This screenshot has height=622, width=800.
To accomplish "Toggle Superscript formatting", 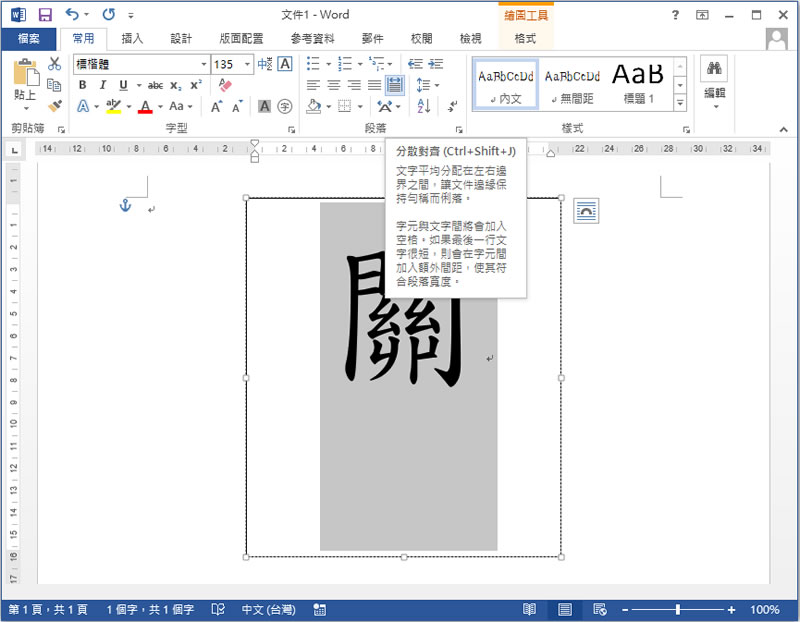I will coord(196,85).
